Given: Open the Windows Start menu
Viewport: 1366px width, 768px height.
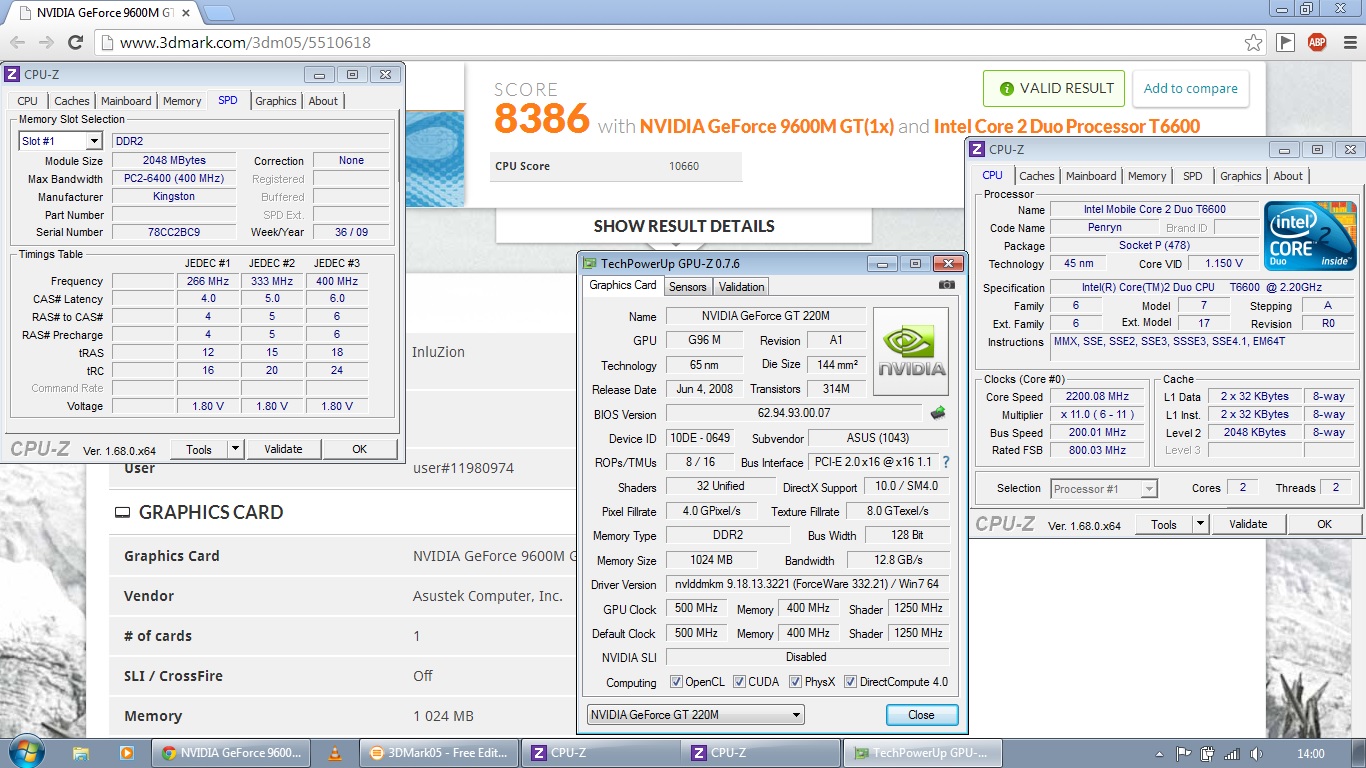Looking at the screenshot, I should tap(25, 753).
